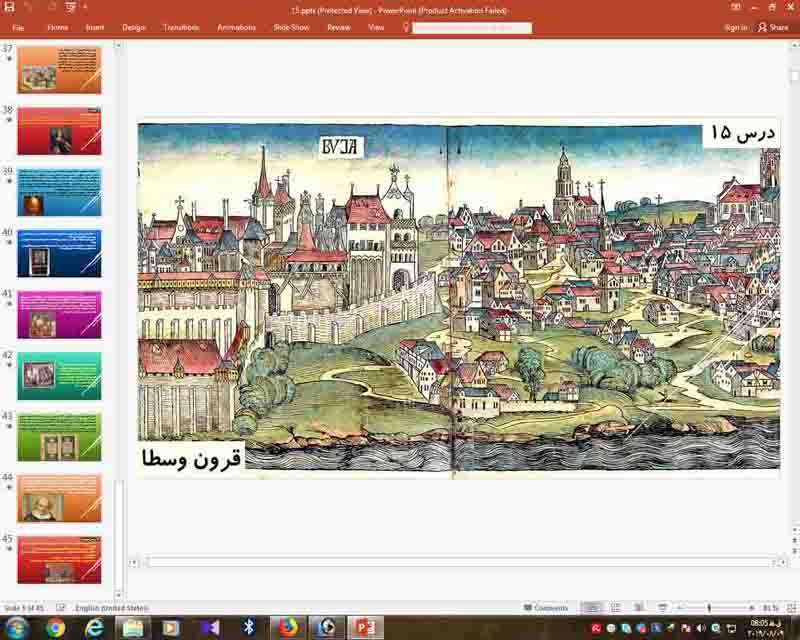Open spell check icon in status bar
The height and width of the screenshot is (640, 800).
pyautogui.click(x=61, y=608)
